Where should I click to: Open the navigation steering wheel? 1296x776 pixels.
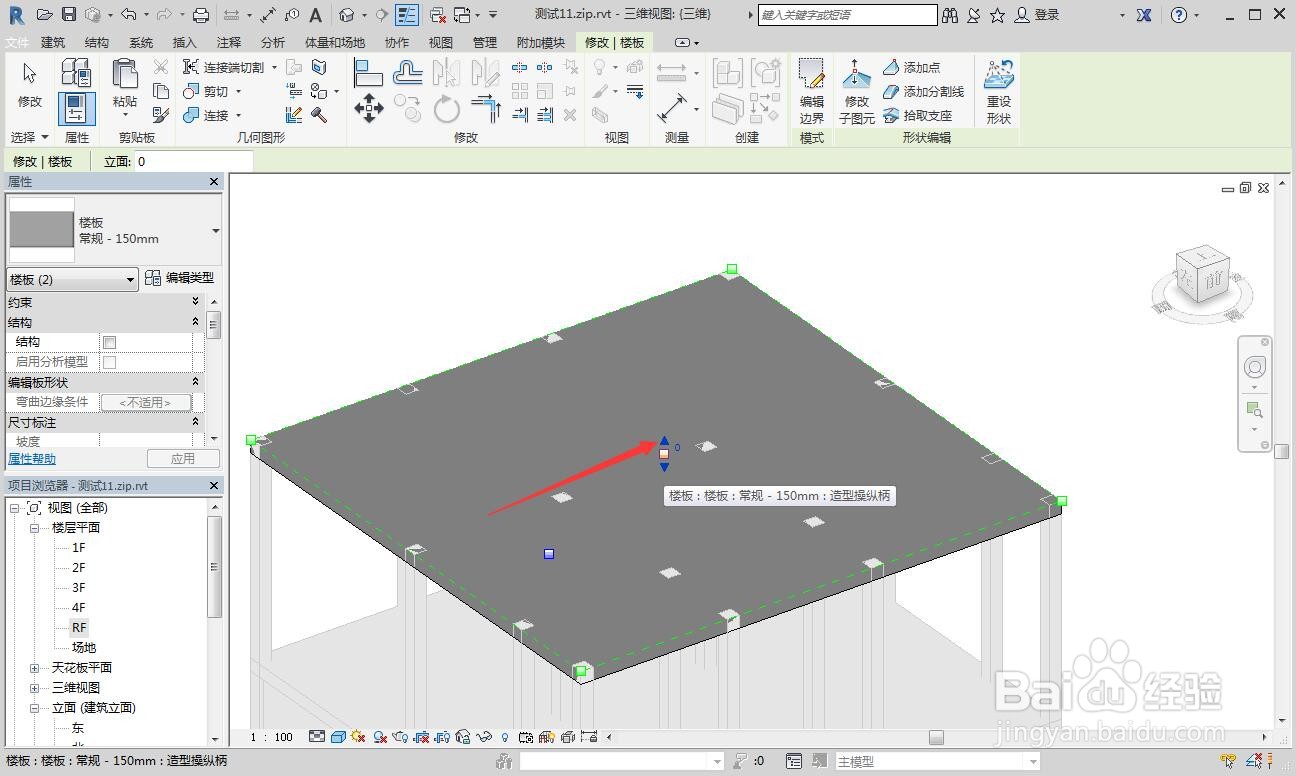pyautogui.click(x=1255, y=367)
